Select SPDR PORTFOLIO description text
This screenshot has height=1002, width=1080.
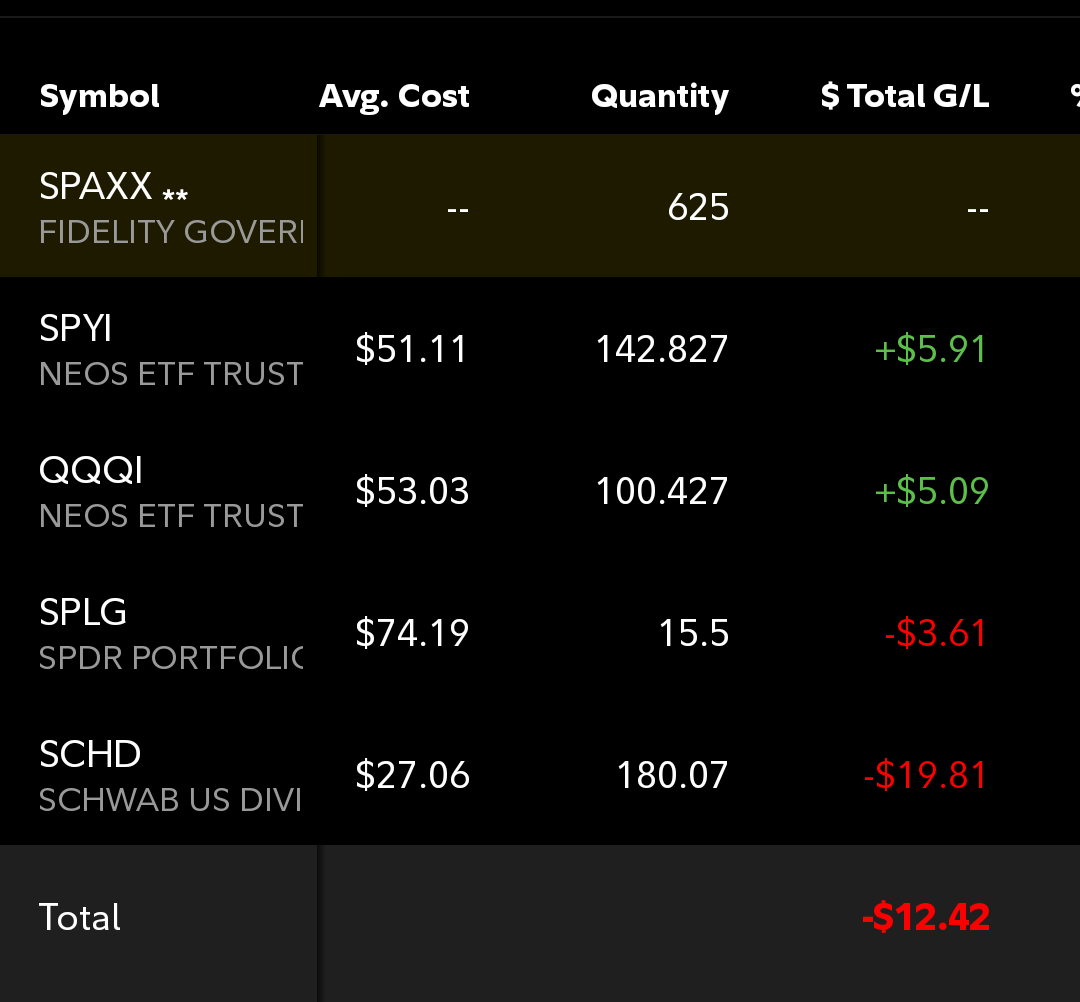[171, 658]
